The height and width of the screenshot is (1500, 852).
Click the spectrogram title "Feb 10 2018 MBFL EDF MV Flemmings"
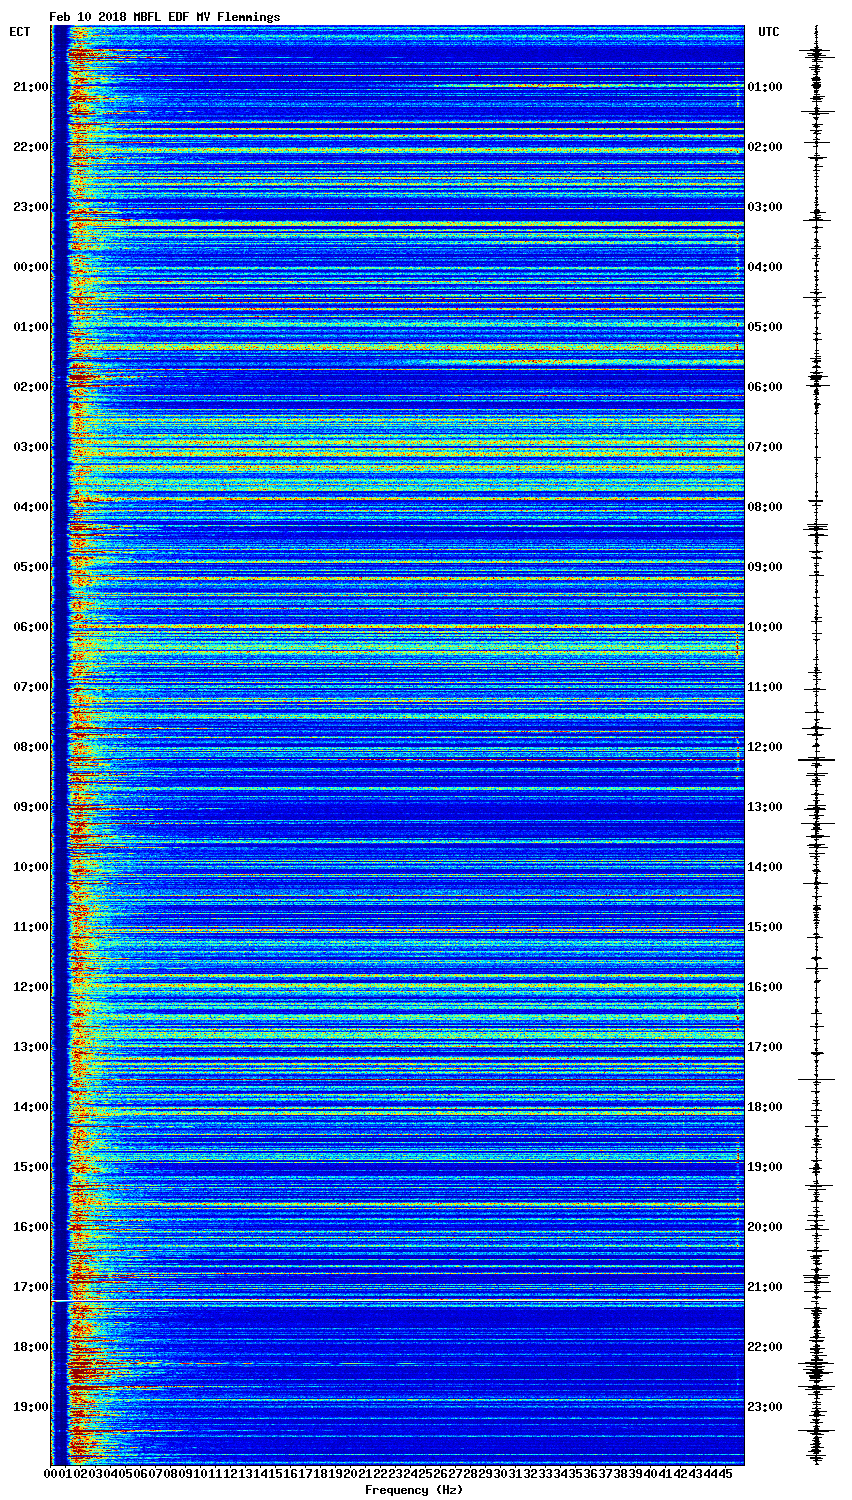165,17
